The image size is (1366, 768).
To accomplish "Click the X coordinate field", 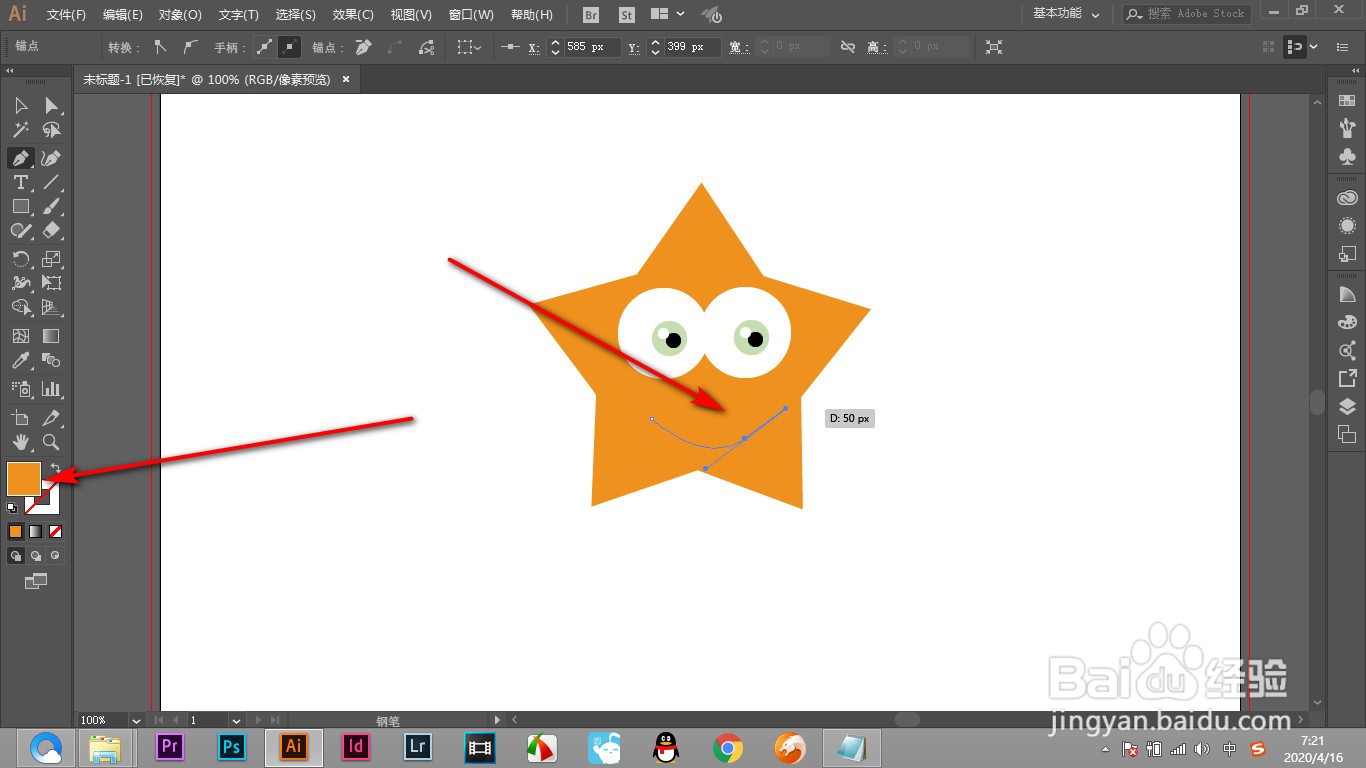I will click(x=590, y=47).
